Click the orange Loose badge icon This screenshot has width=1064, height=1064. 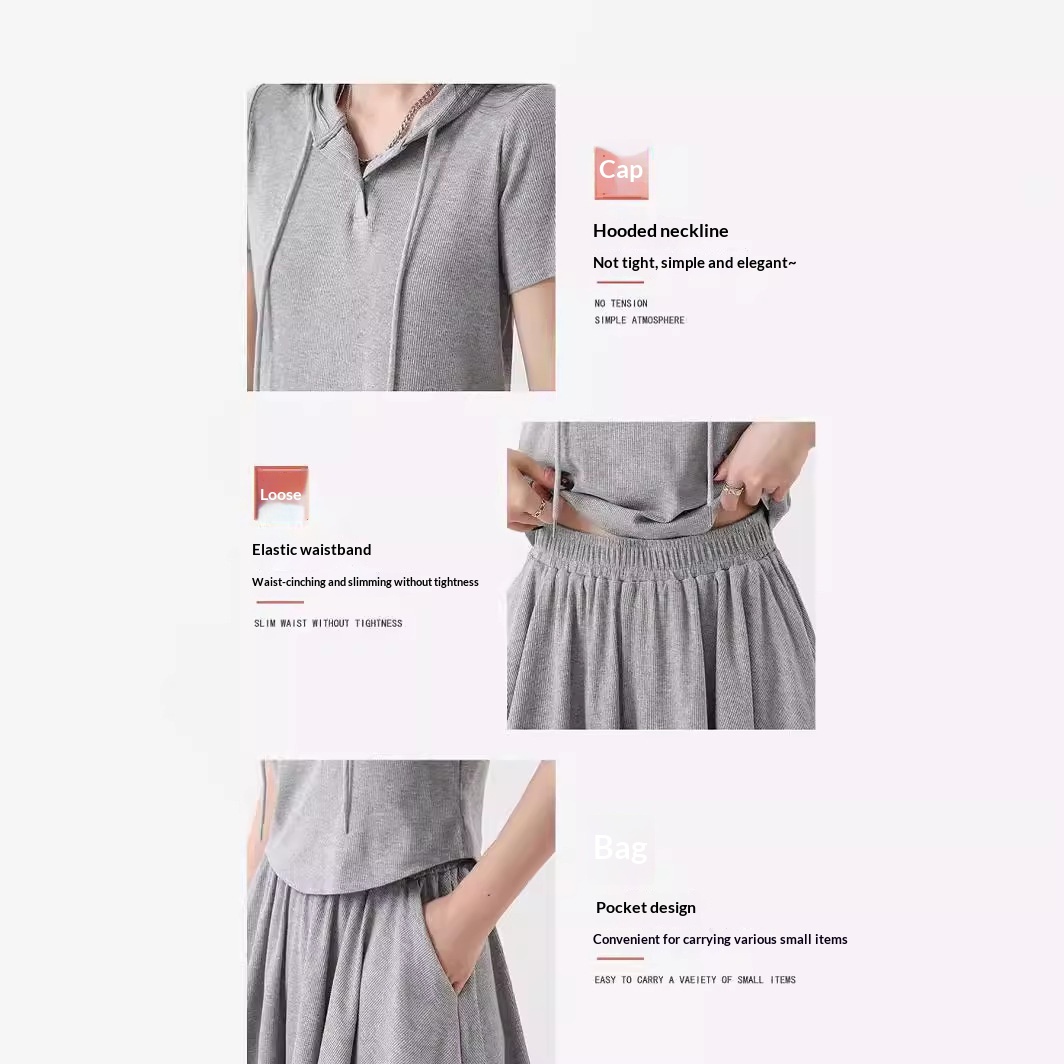click(x=281, y=494)
